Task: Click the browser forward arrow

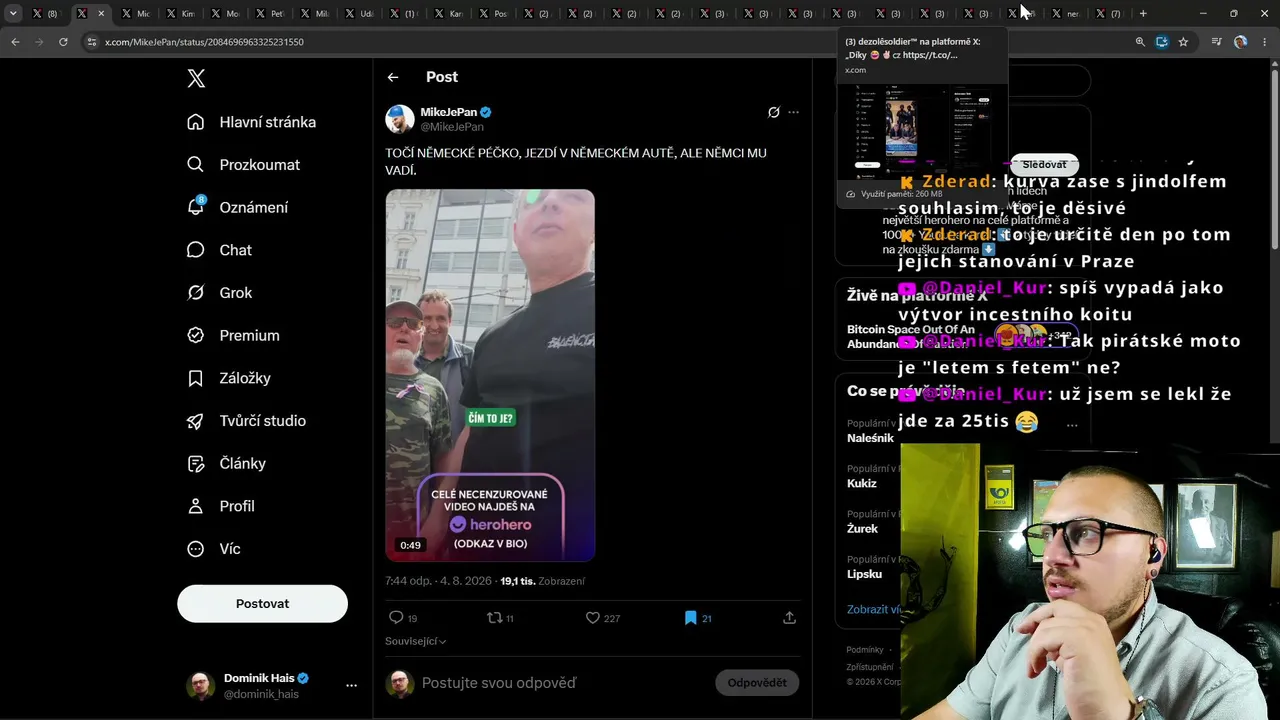Action: (x=39, y=42)
